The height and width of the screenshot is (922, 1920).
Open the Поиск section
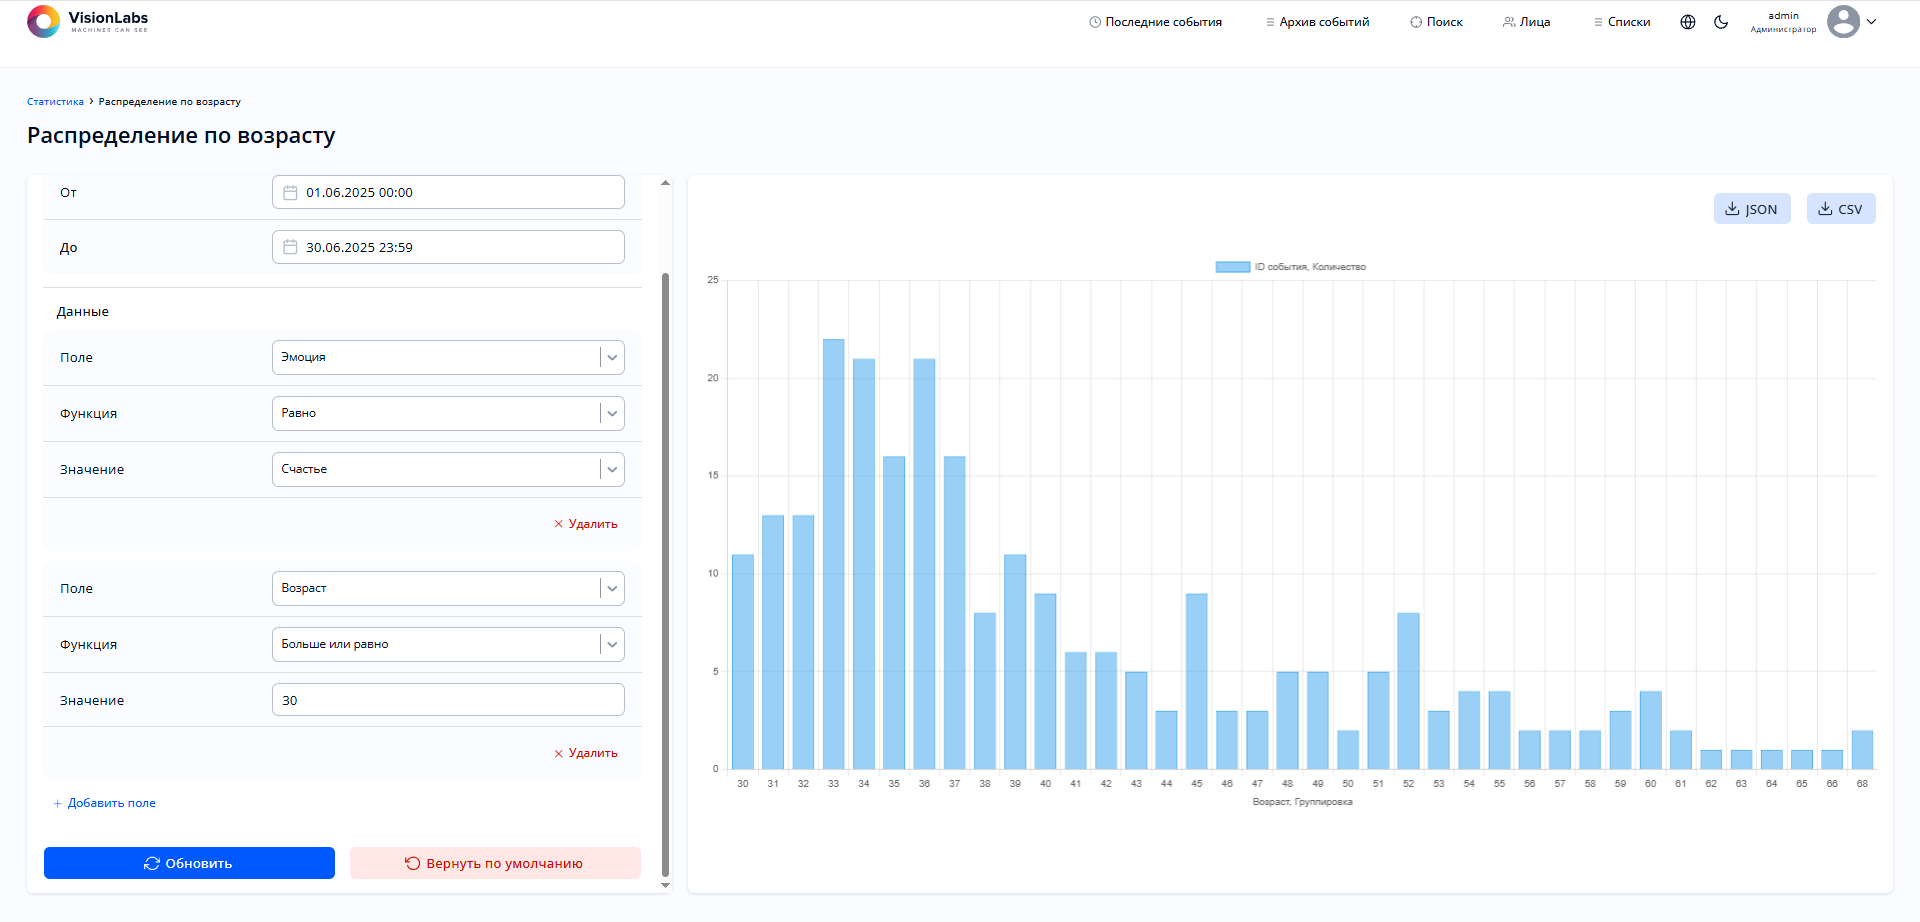pyautogui.click(x=1436, y=22)
